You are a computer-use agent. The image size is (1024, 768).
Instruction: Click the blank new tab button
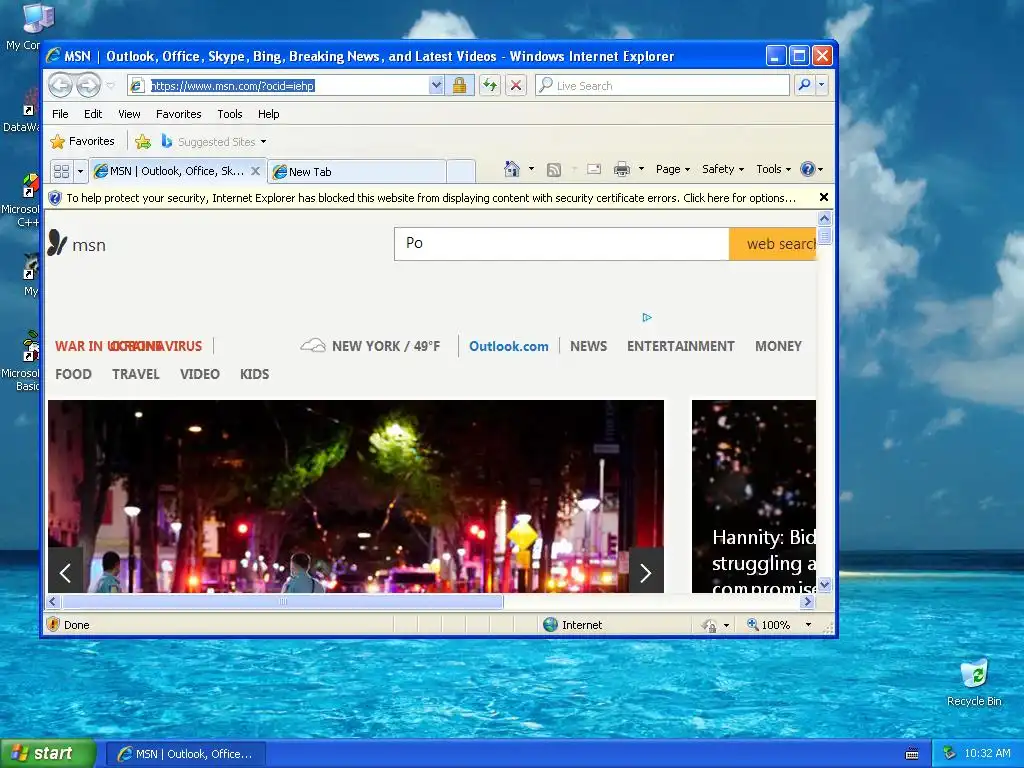[461, 172]
